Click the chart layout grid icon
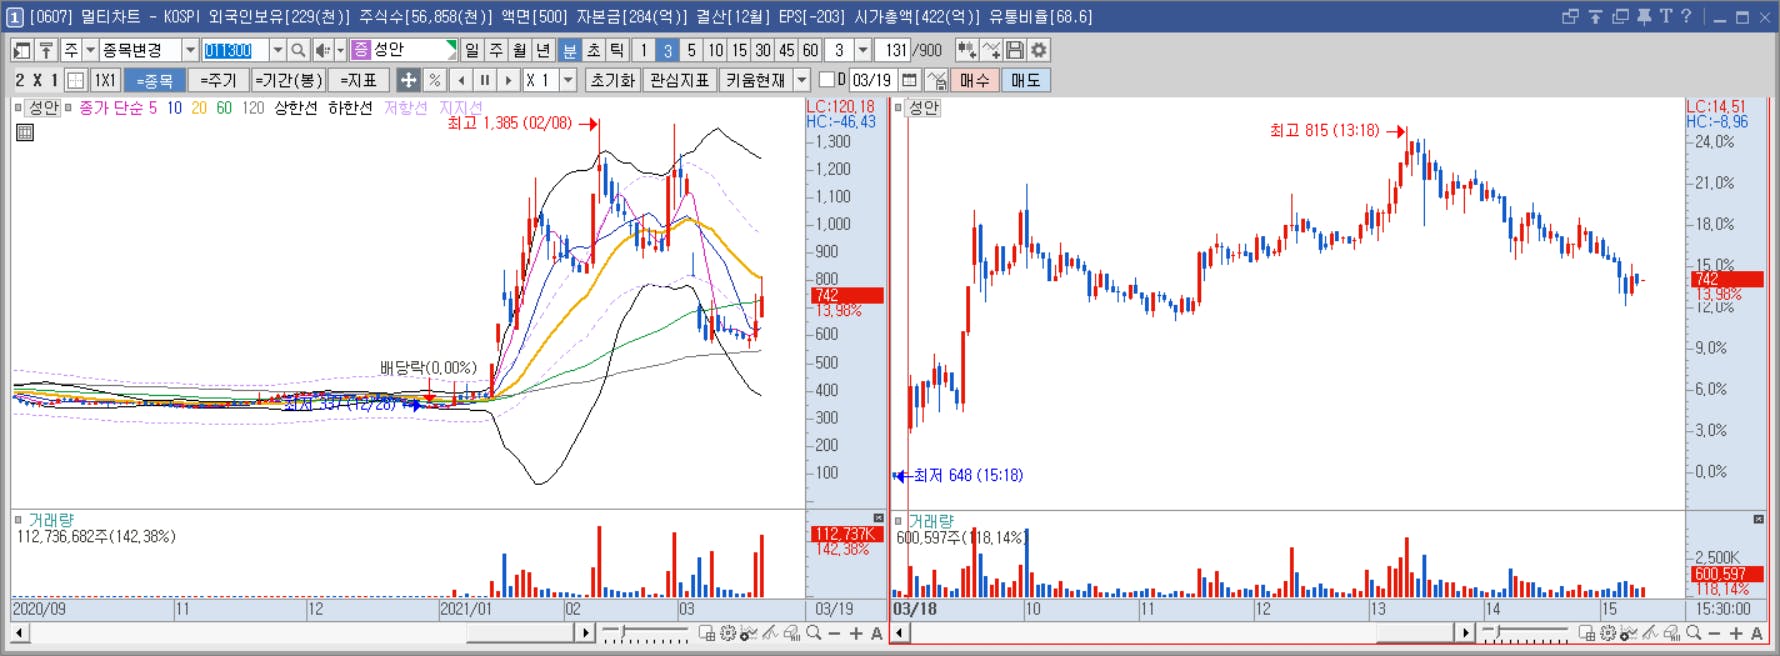This screenshot has width=1780, height=656. tap(76, 80)
